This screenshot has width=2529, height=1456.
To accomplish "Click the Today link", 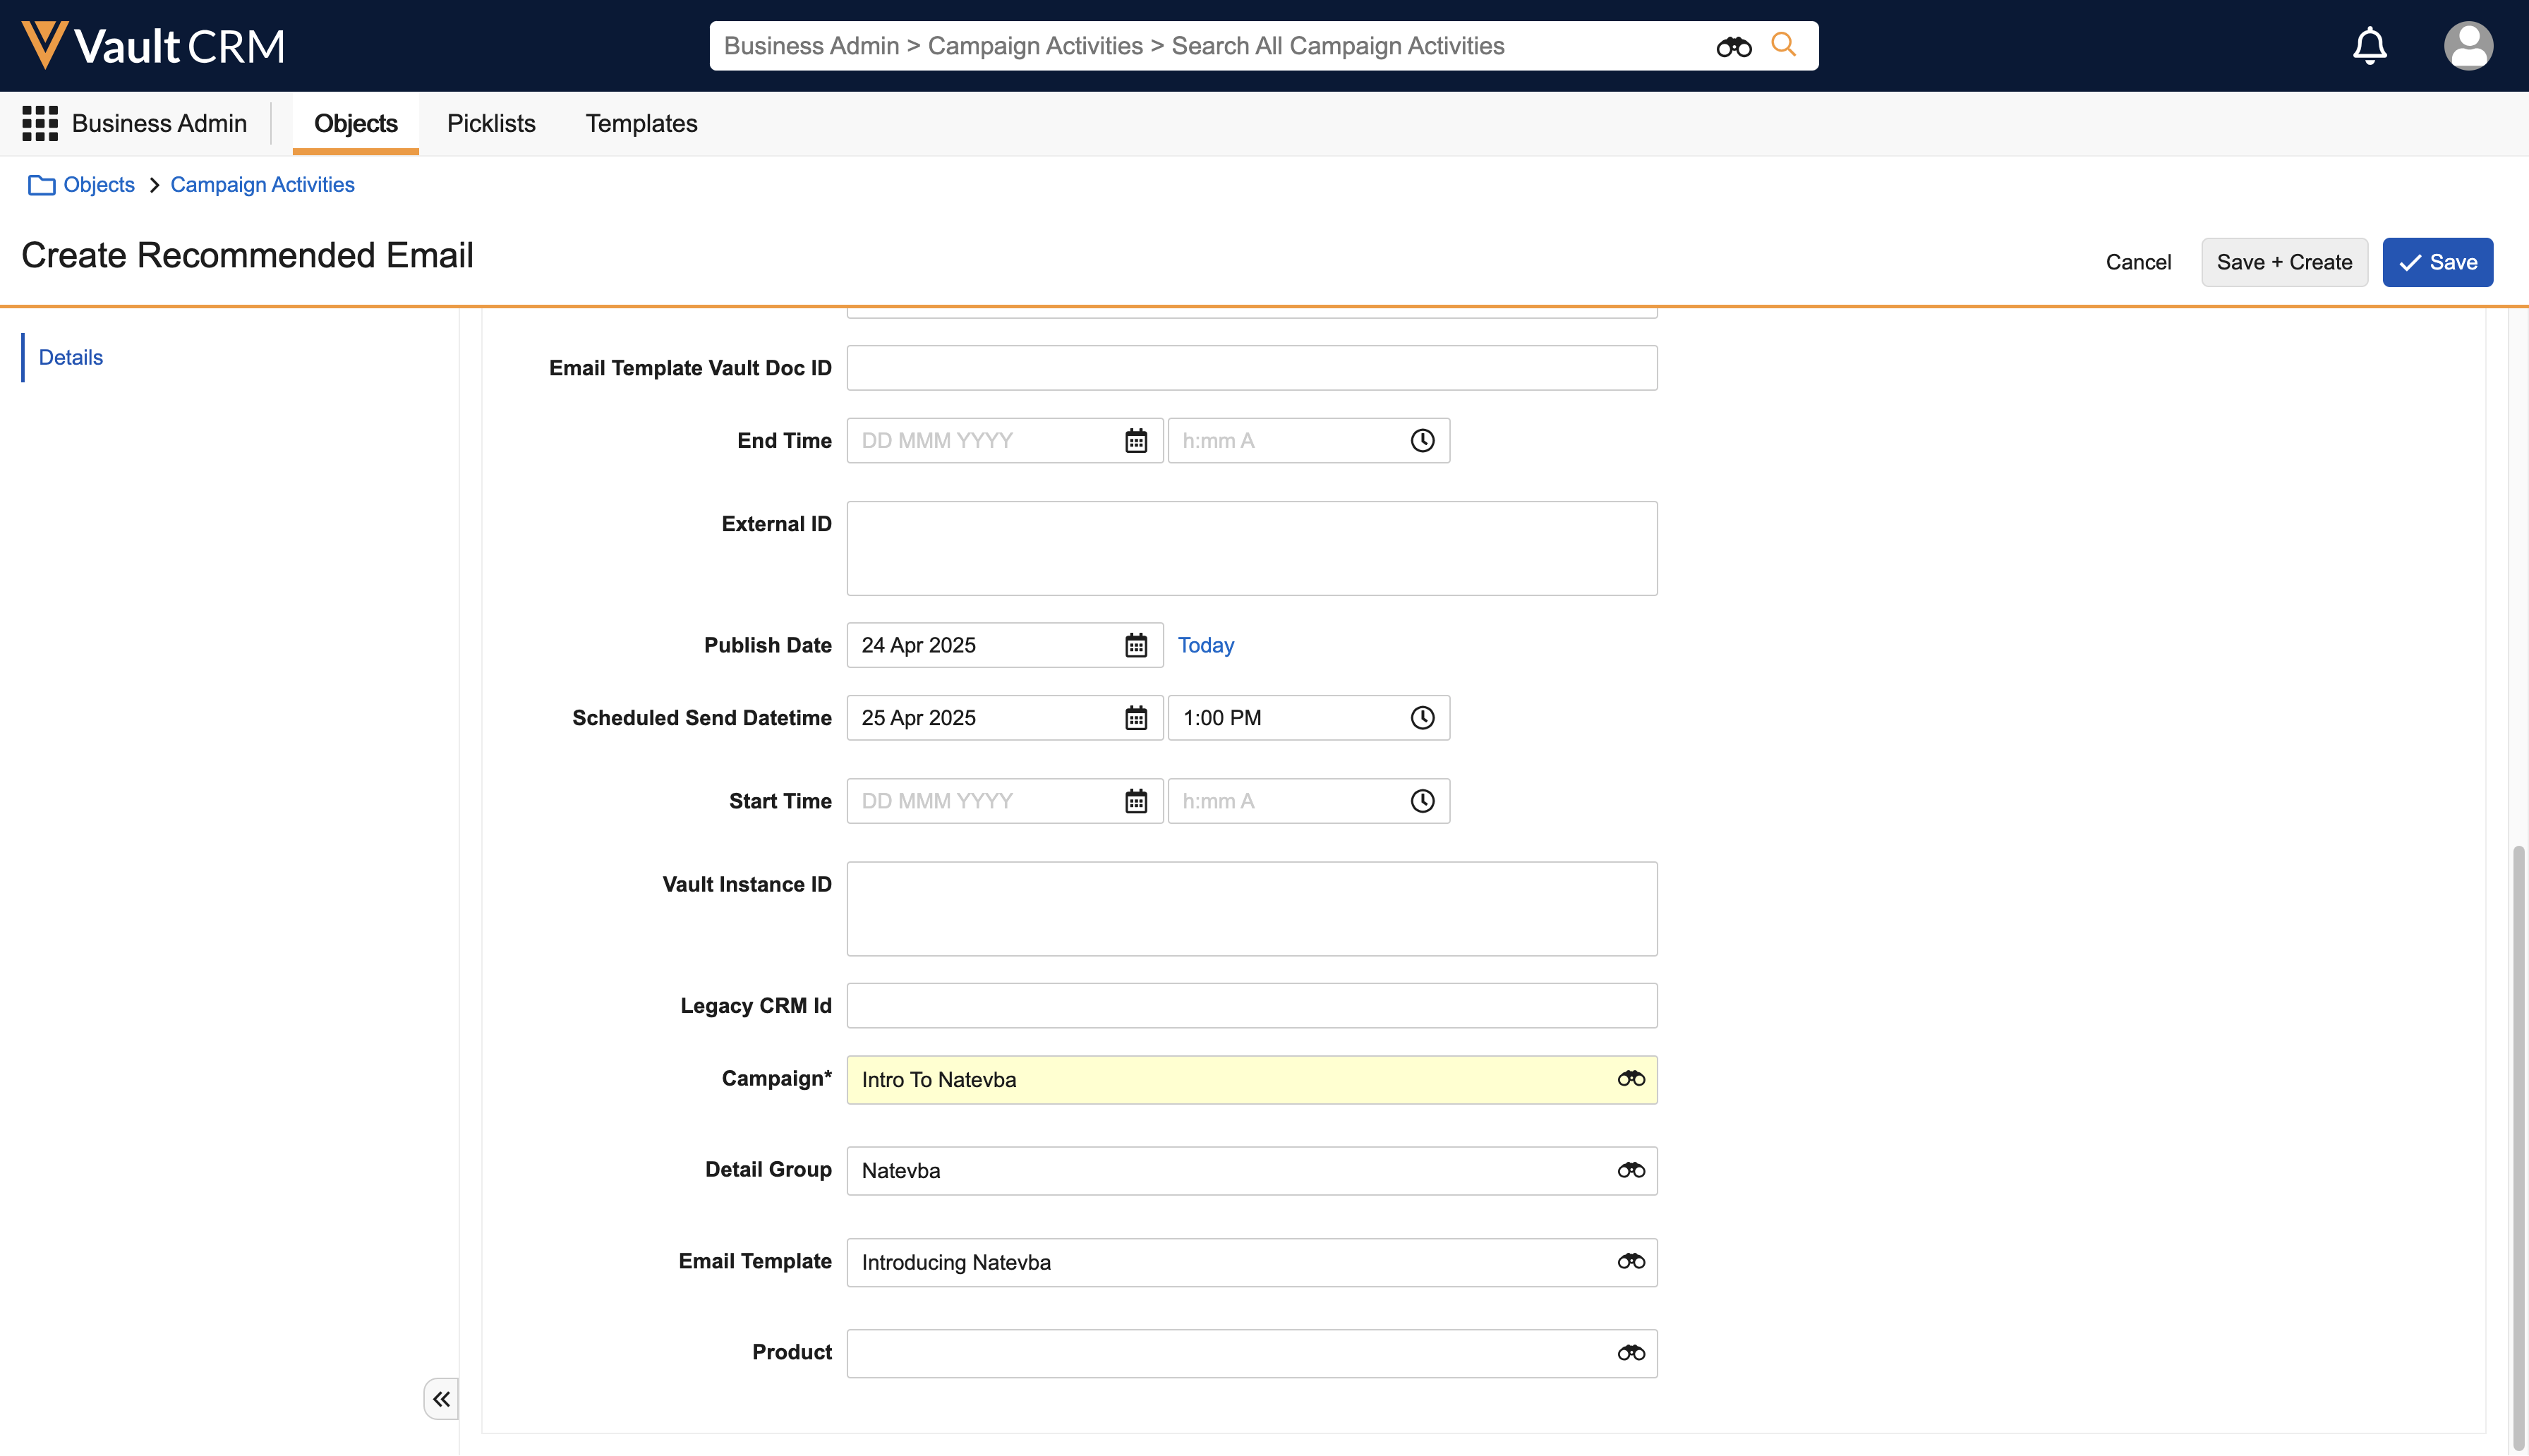I will click(1205, 645).
